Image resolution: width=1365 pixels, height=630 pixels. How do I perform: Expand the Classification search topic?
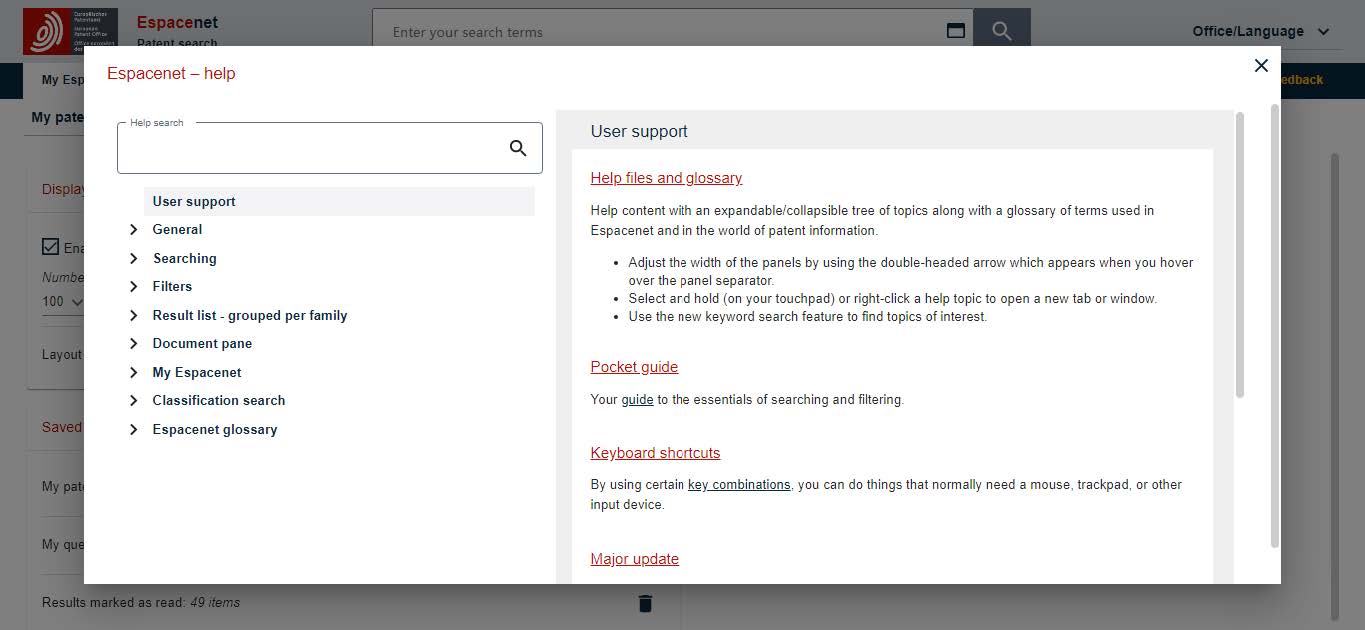tap(134, 400)
